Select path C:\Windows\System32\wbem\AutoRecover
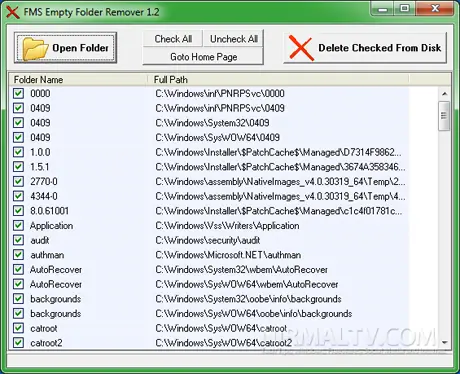 (241, 269)
